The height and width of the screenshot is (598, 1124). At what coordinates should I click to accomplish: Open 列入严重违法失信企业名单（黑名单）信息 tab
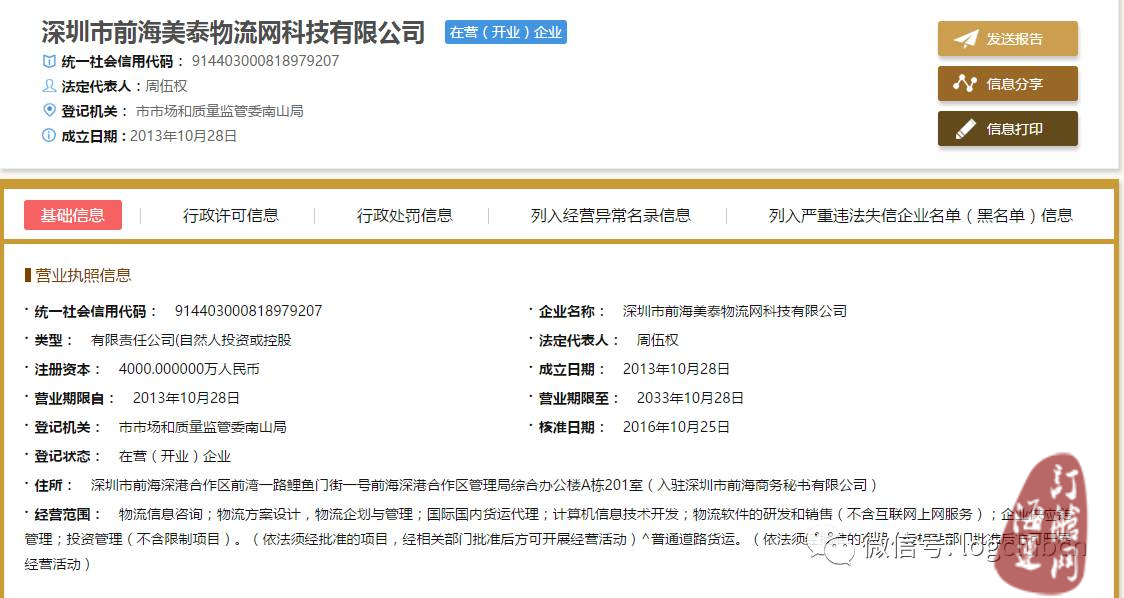(x=920, y=215)
